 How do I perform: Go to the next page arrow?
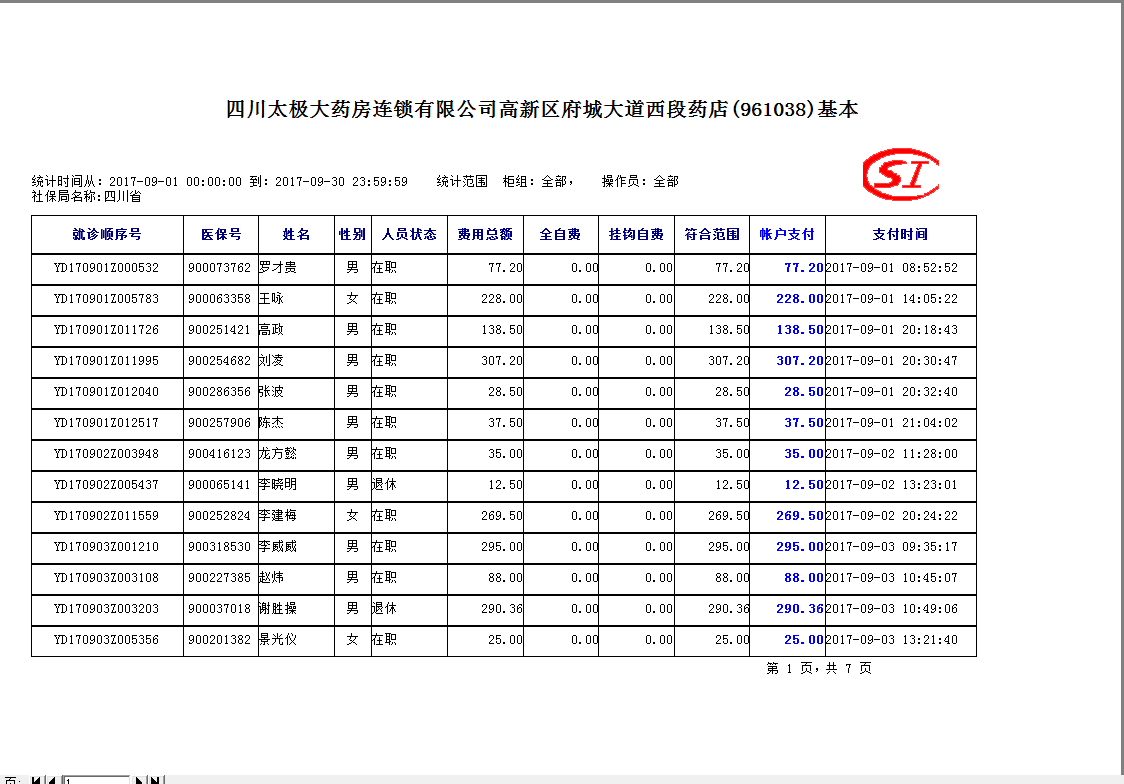(x=139, y=780)
